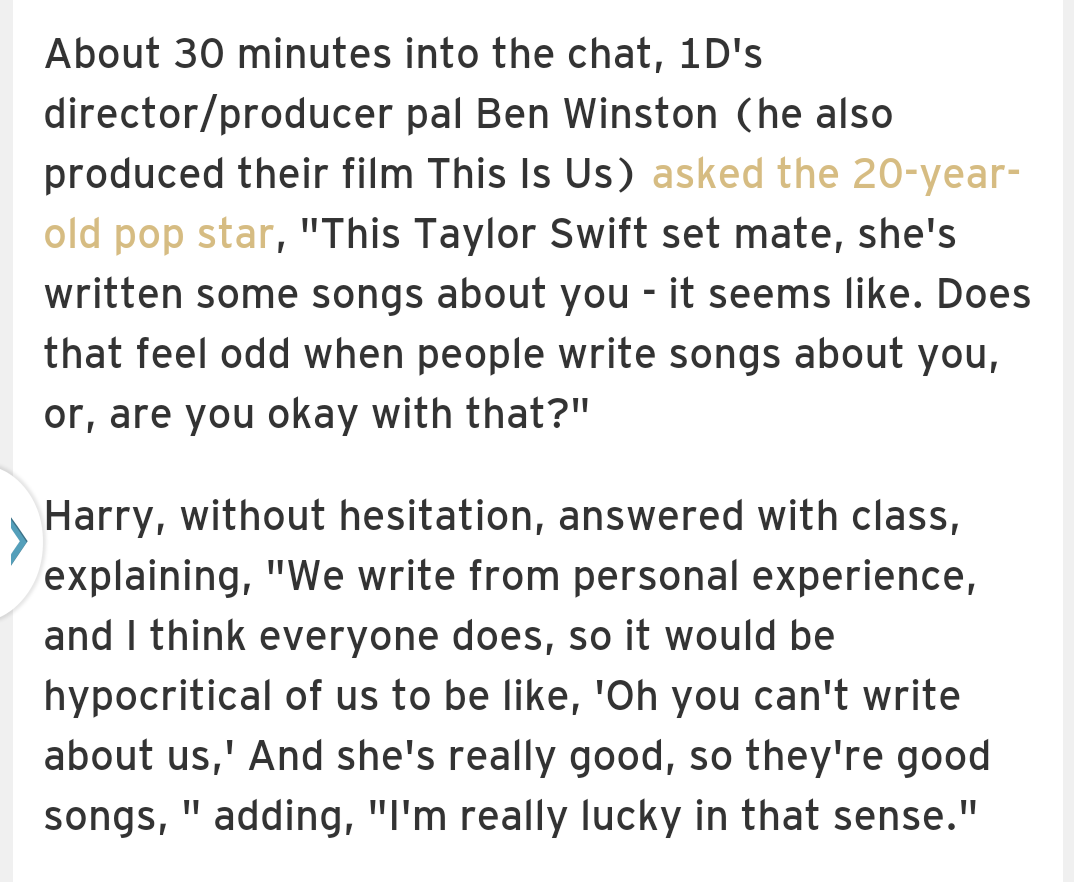Image resolution: width=1074 pixels, height=882 pixels.
Task: Click "This Is Us" film title text
Action: coord(521,173)
